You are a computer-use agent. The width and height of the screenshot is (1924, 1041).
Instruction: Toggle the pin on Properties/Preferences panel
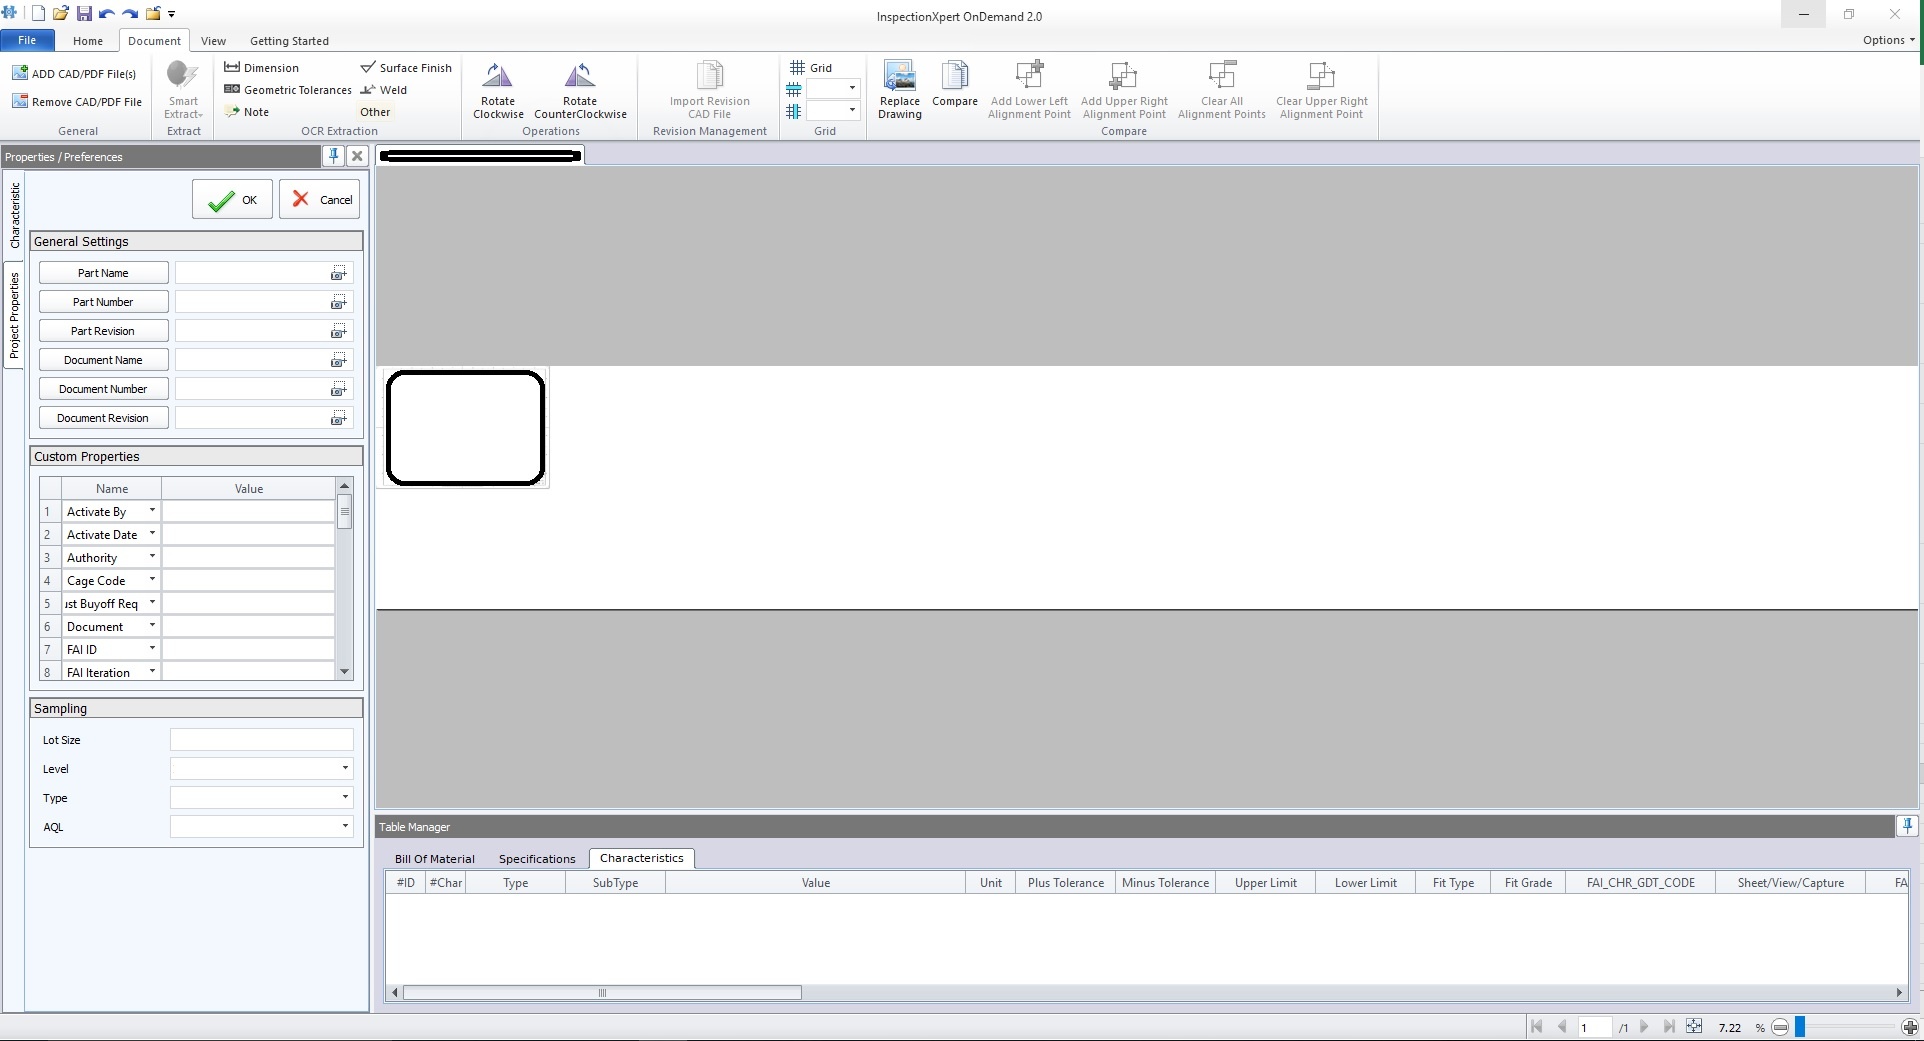tap(332, 156)
